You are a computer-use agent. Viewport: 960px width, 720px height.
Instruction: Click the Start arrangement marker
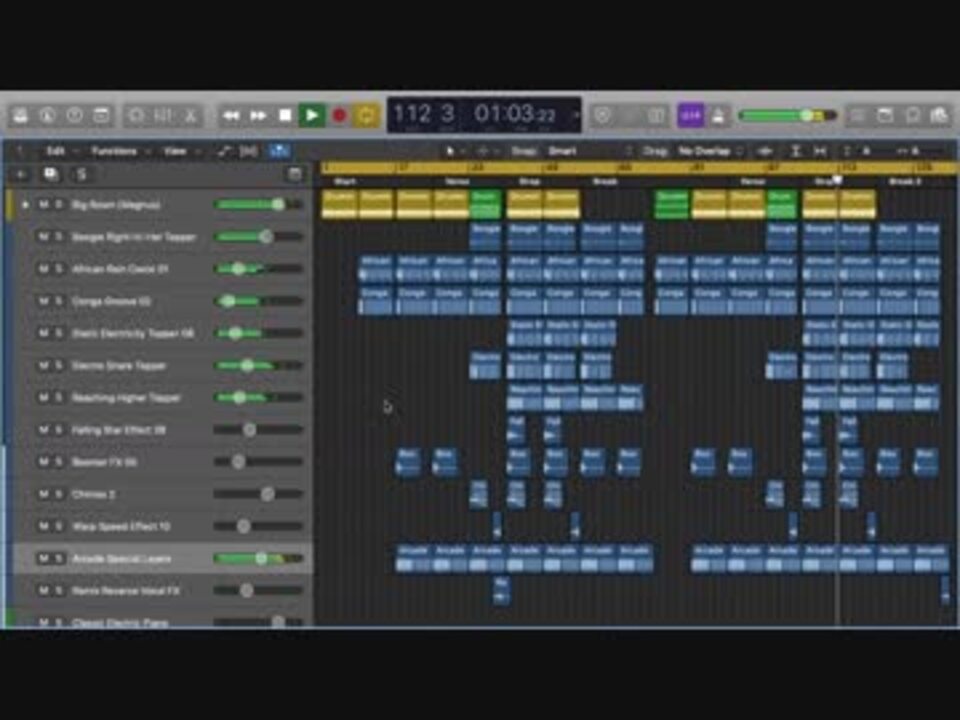click(345, 181)
